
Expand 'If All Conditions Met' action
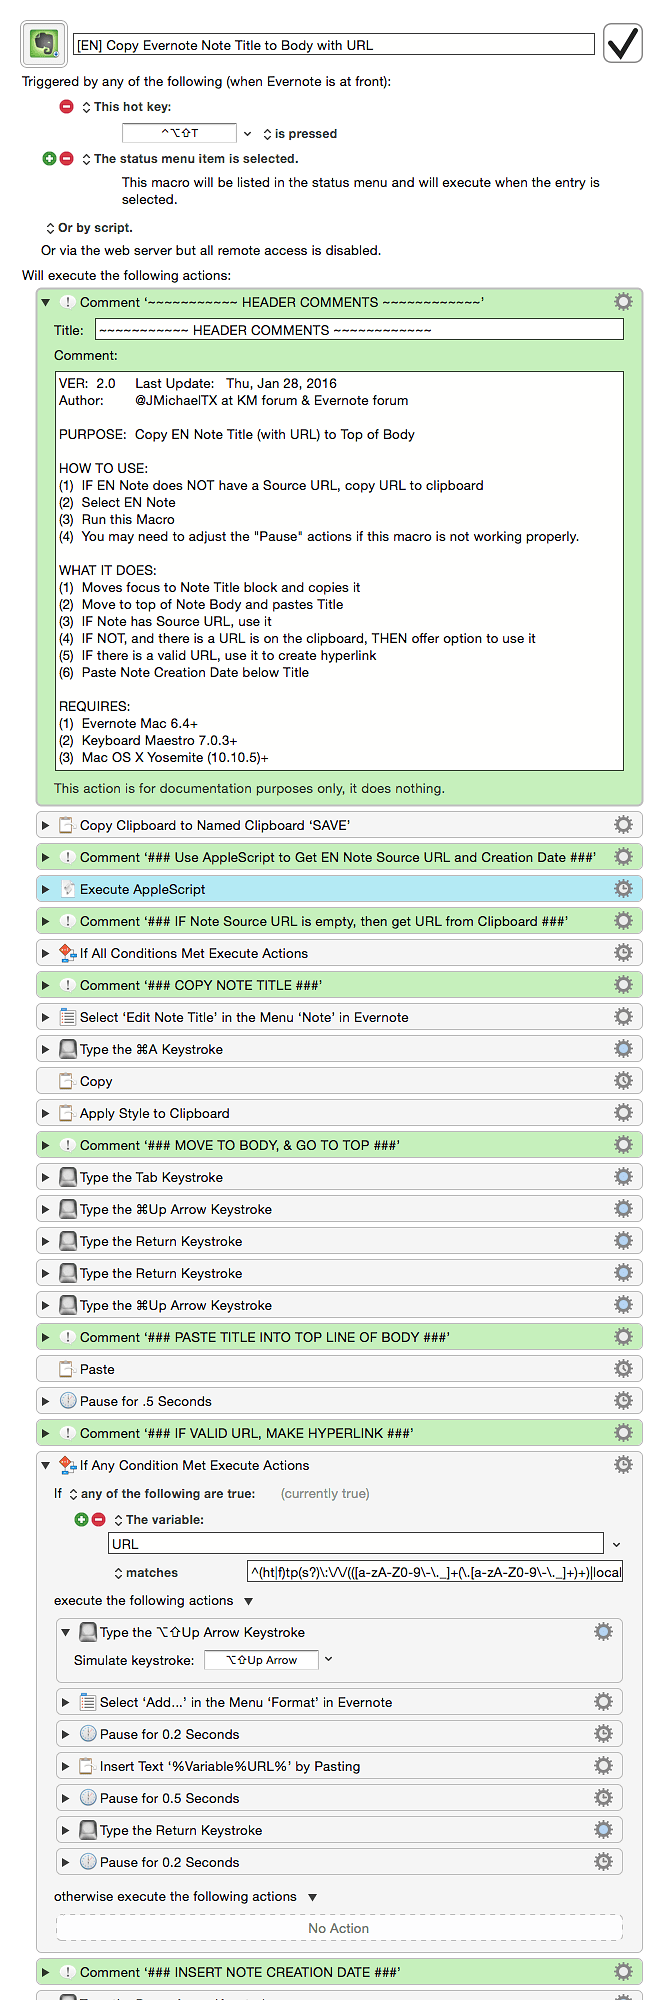46,953
